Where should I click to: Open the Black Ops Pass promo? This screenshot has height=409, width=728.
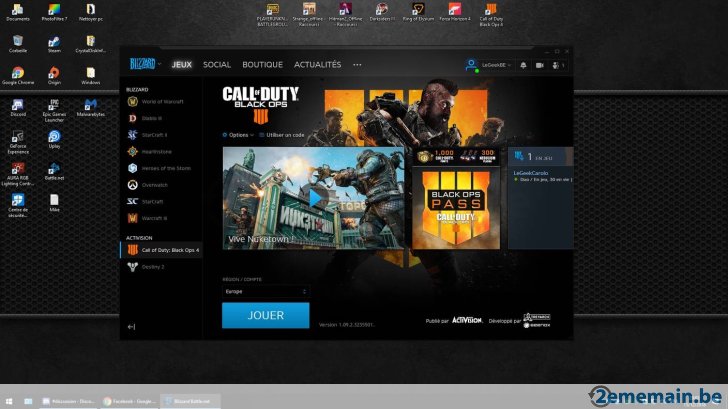[x=456, y=208]
